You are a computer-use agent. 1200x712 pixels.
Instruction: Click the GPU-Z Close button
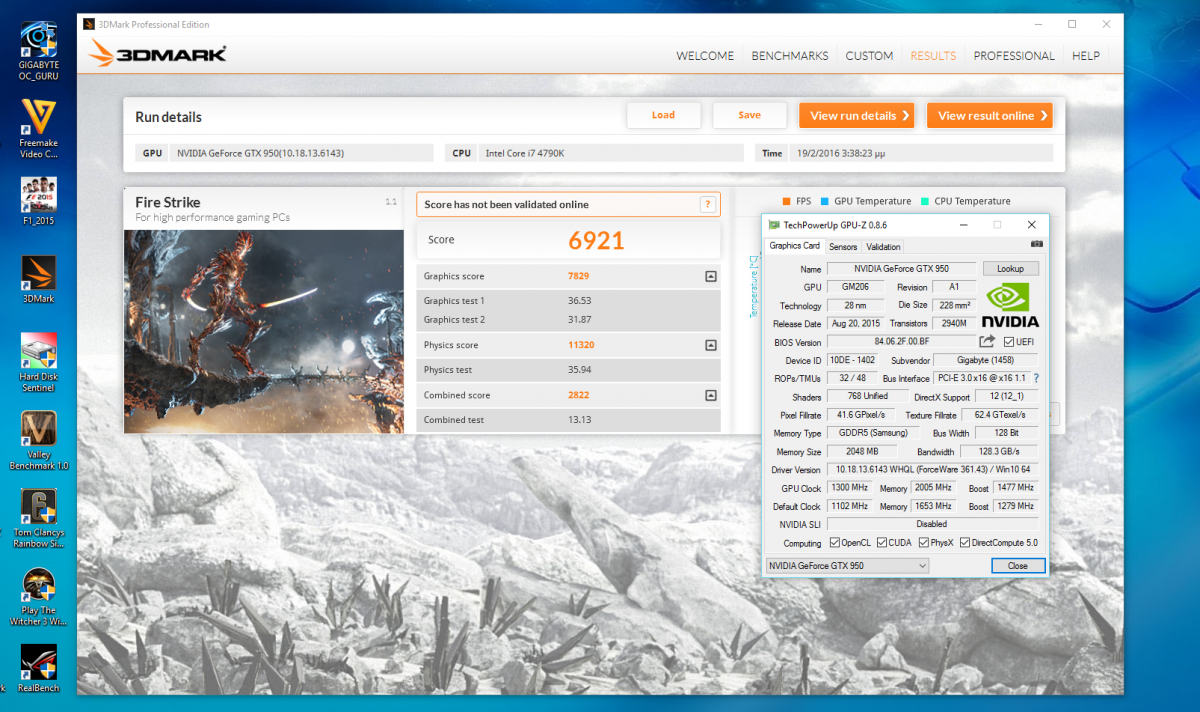[x=1018, y=566]
